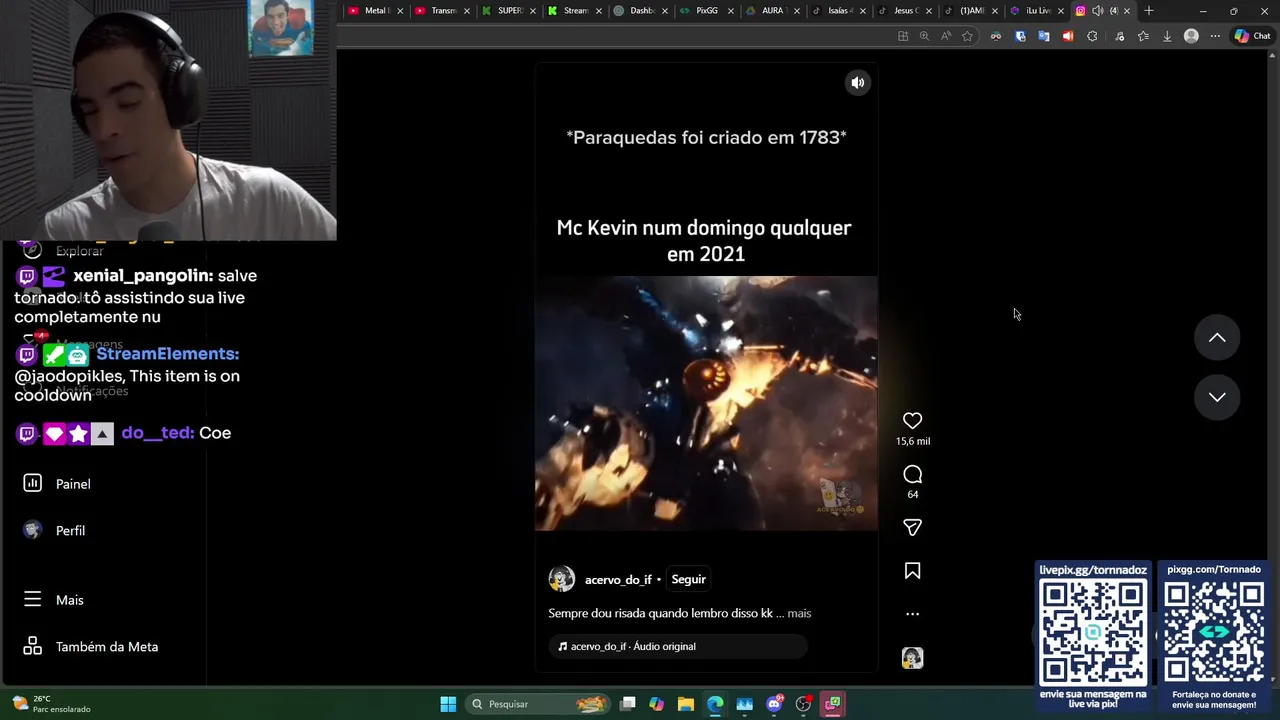Open browser downloads with the arrow icon
The image size is (1280, 720).
coord(1167,36)
